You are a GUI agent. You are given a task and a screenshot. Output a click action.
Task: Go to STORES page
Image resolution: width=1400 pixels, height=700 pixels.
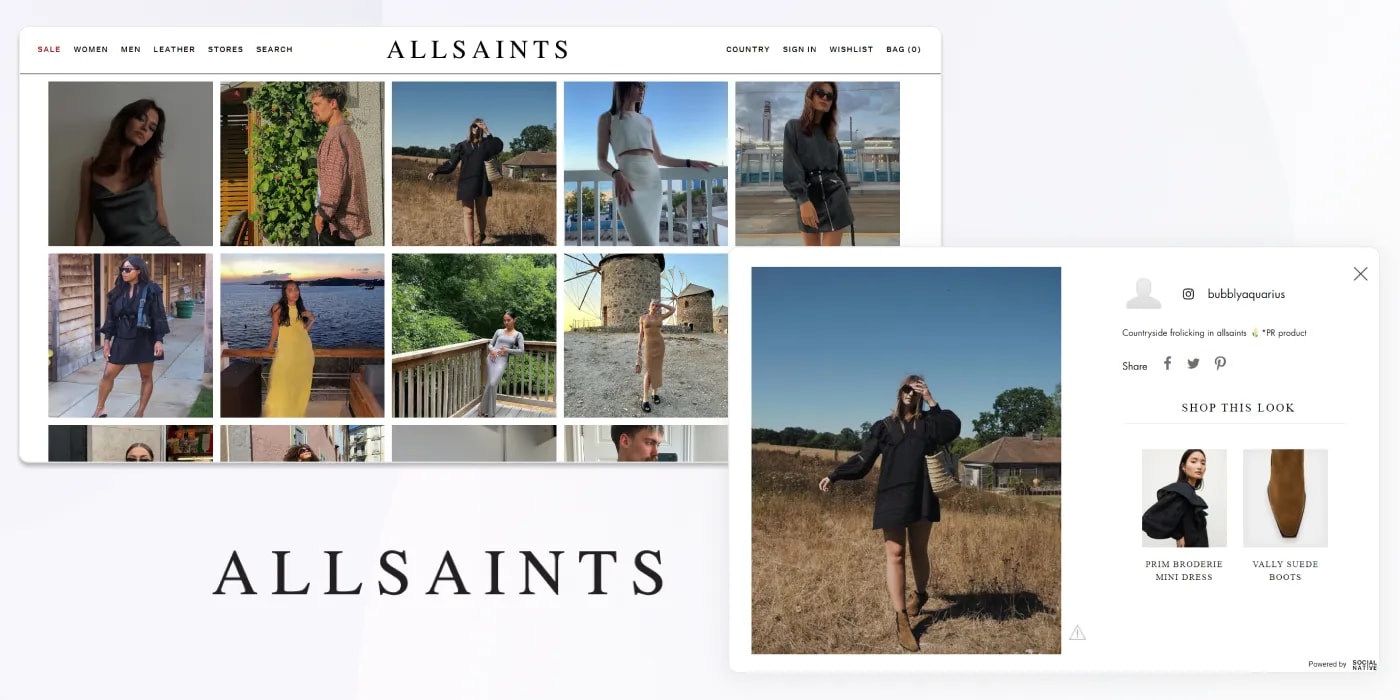tap(226, 49)
